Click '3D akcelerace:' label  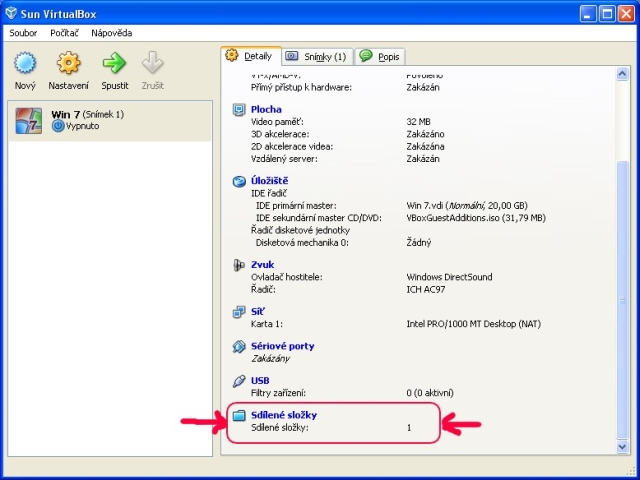(x=280, y=134)
